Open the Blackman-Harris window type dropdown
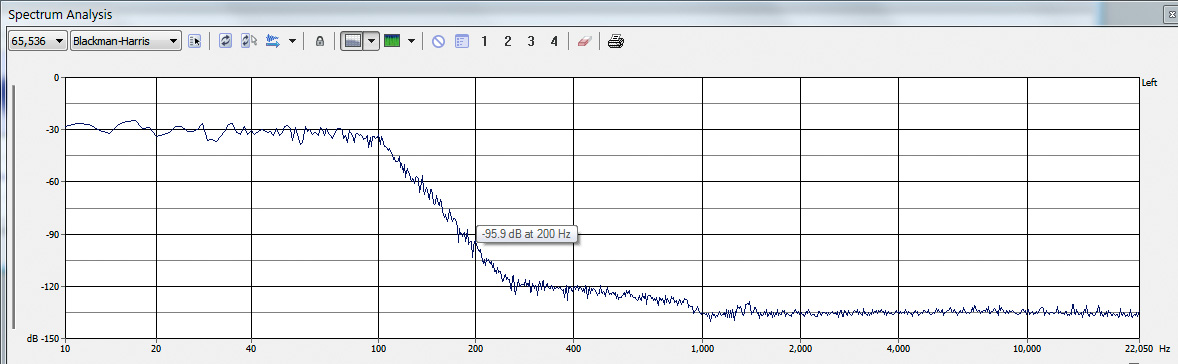The image size is (1178, 364). pos(125,41)
